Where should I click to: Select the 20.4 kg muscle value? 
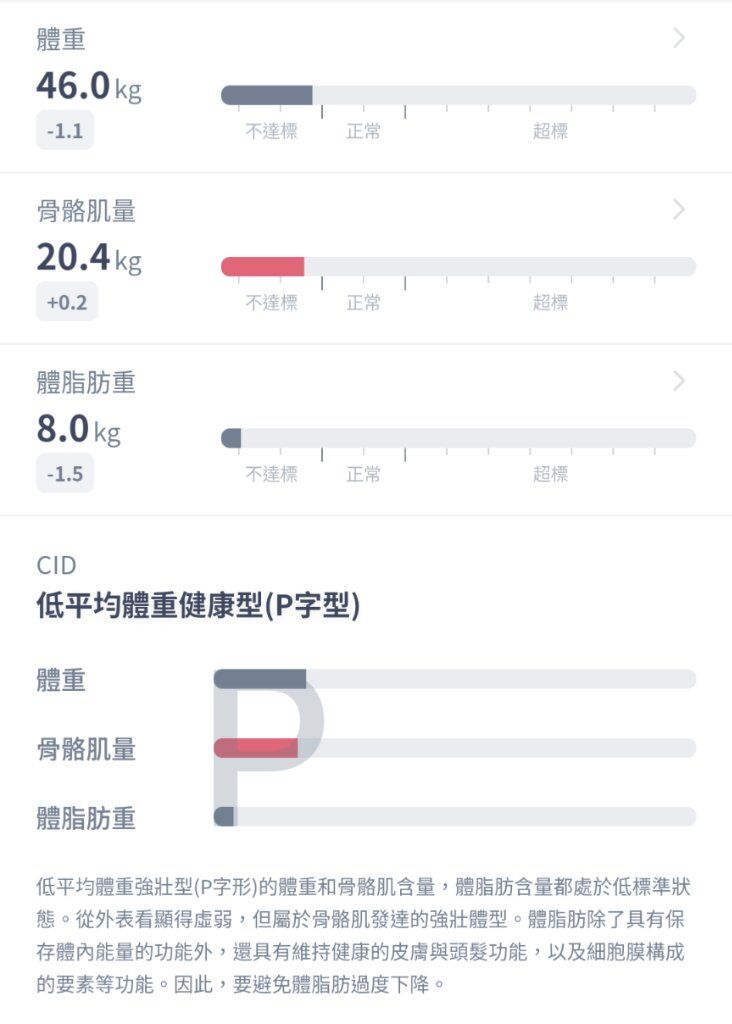pos(89,257)
